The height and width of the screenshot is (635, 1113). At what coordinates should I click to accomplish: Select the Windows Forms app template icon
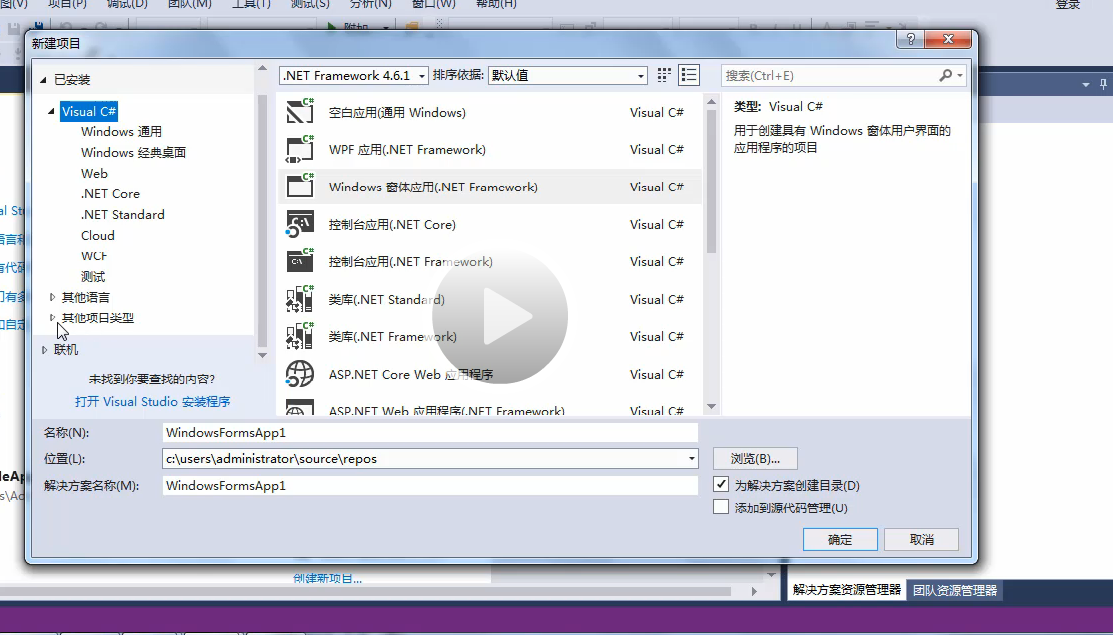pyautogui.click(x=300, y=187)
